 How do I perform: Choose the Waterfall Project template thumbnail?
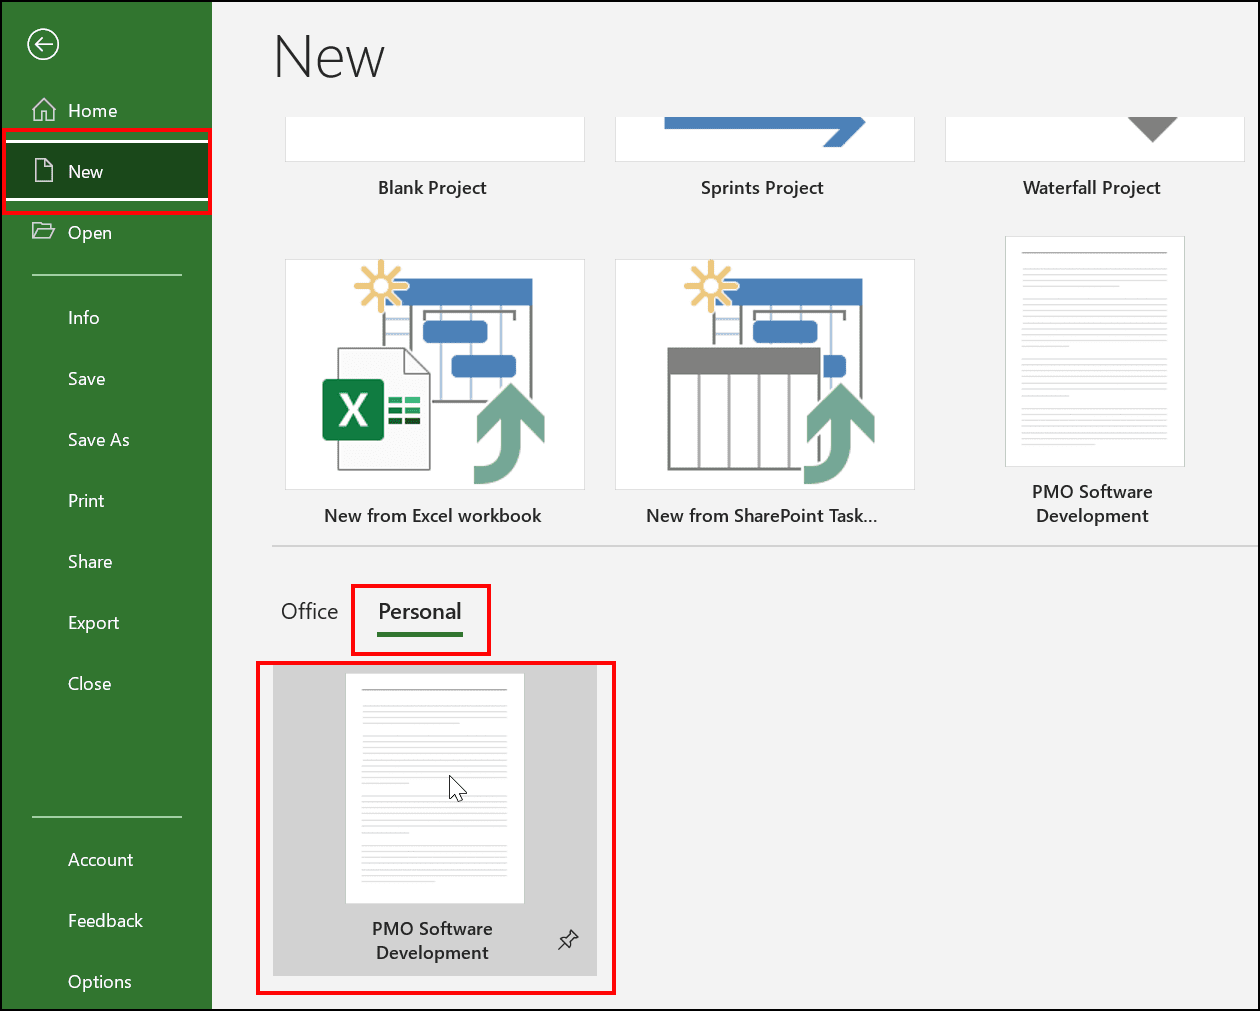click(x=1095, y=139)
